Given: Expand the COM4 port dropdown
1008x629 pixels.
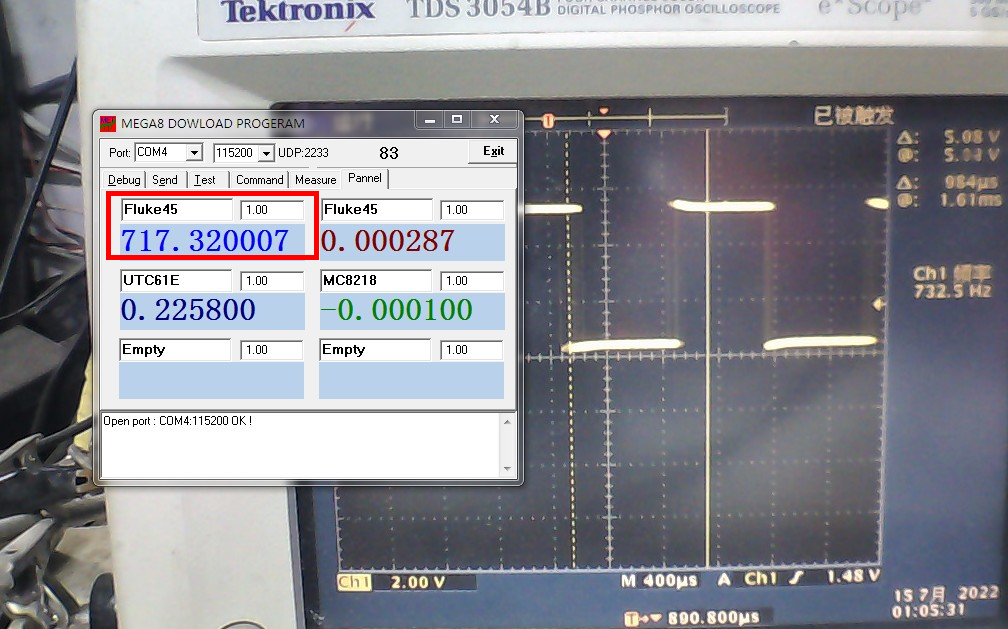Looking at the screenshot, I should (194, 153).
